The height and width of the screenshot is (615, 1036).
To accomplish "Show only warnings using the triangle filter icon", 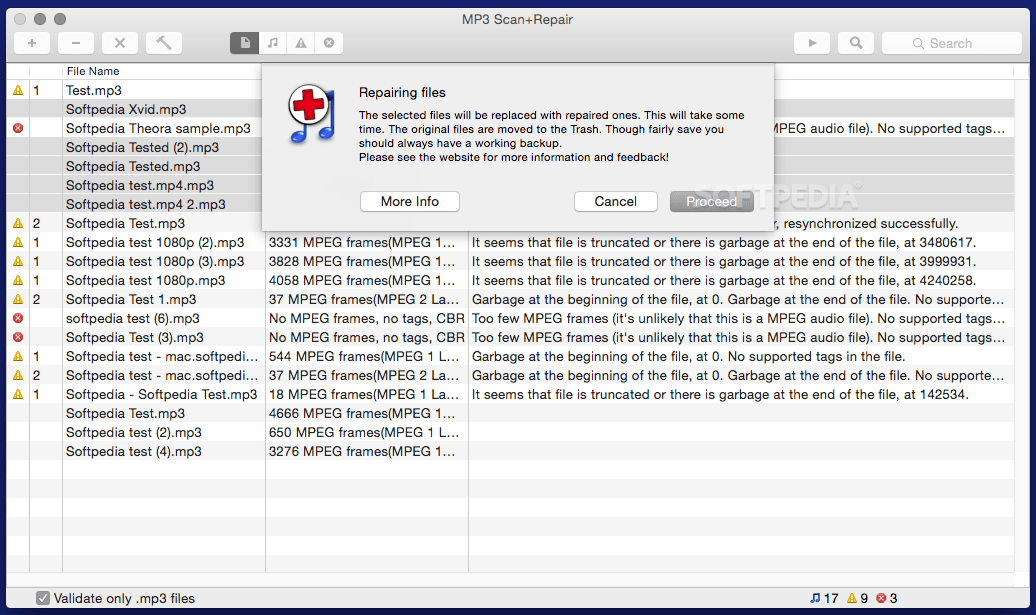I will [300, 43].
